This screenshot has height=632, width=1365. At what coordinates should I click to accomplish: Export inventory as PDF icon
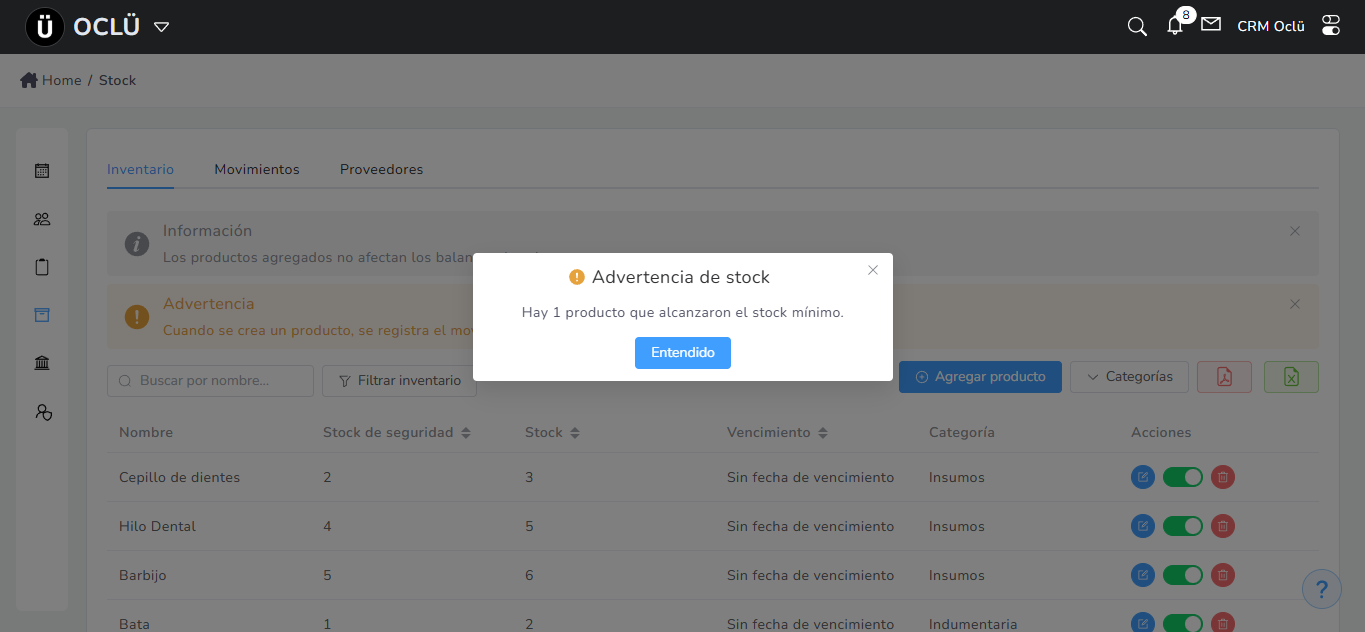pos(1224,377)
